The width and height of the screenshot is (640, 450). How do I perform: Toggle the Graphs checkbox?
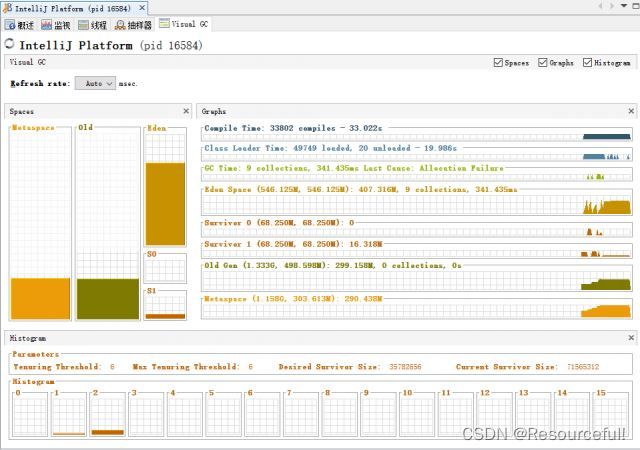tap(542, 62)
